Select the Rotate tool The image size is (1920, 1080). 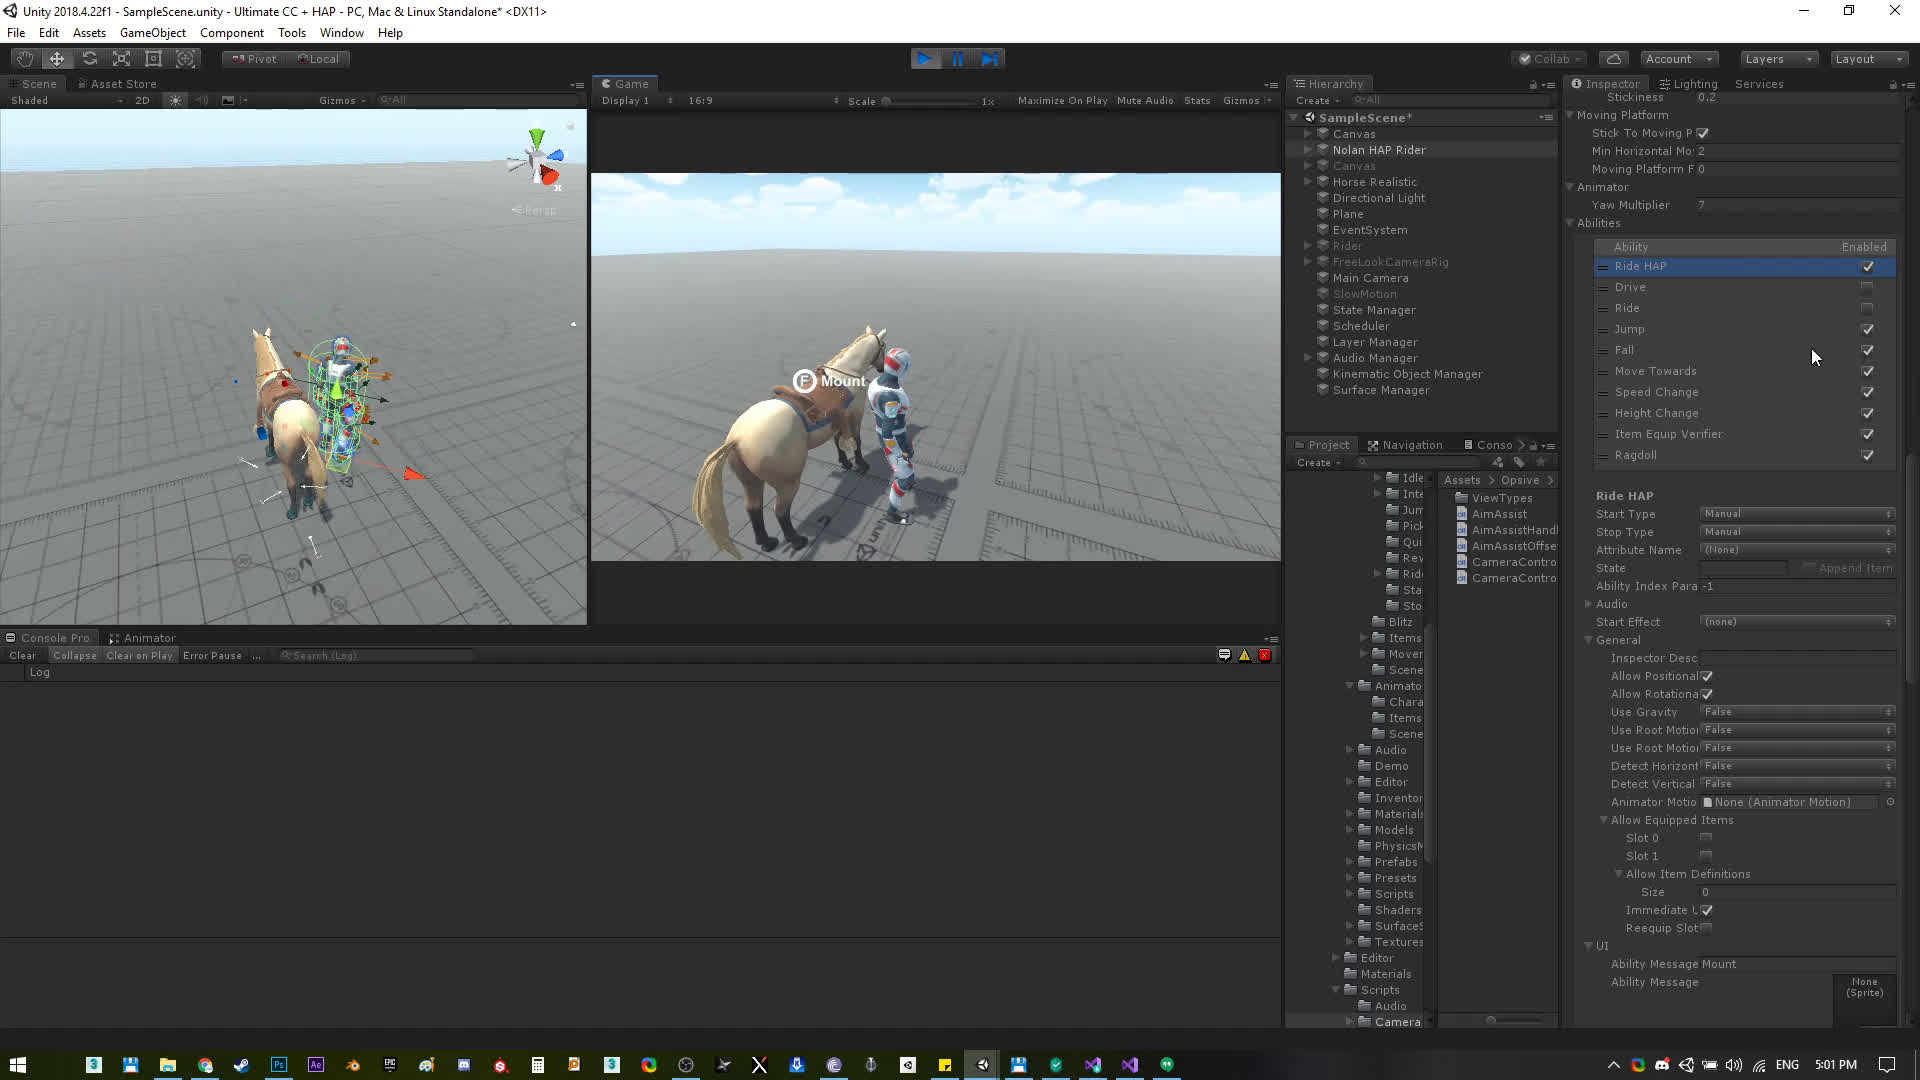point(90,59)
